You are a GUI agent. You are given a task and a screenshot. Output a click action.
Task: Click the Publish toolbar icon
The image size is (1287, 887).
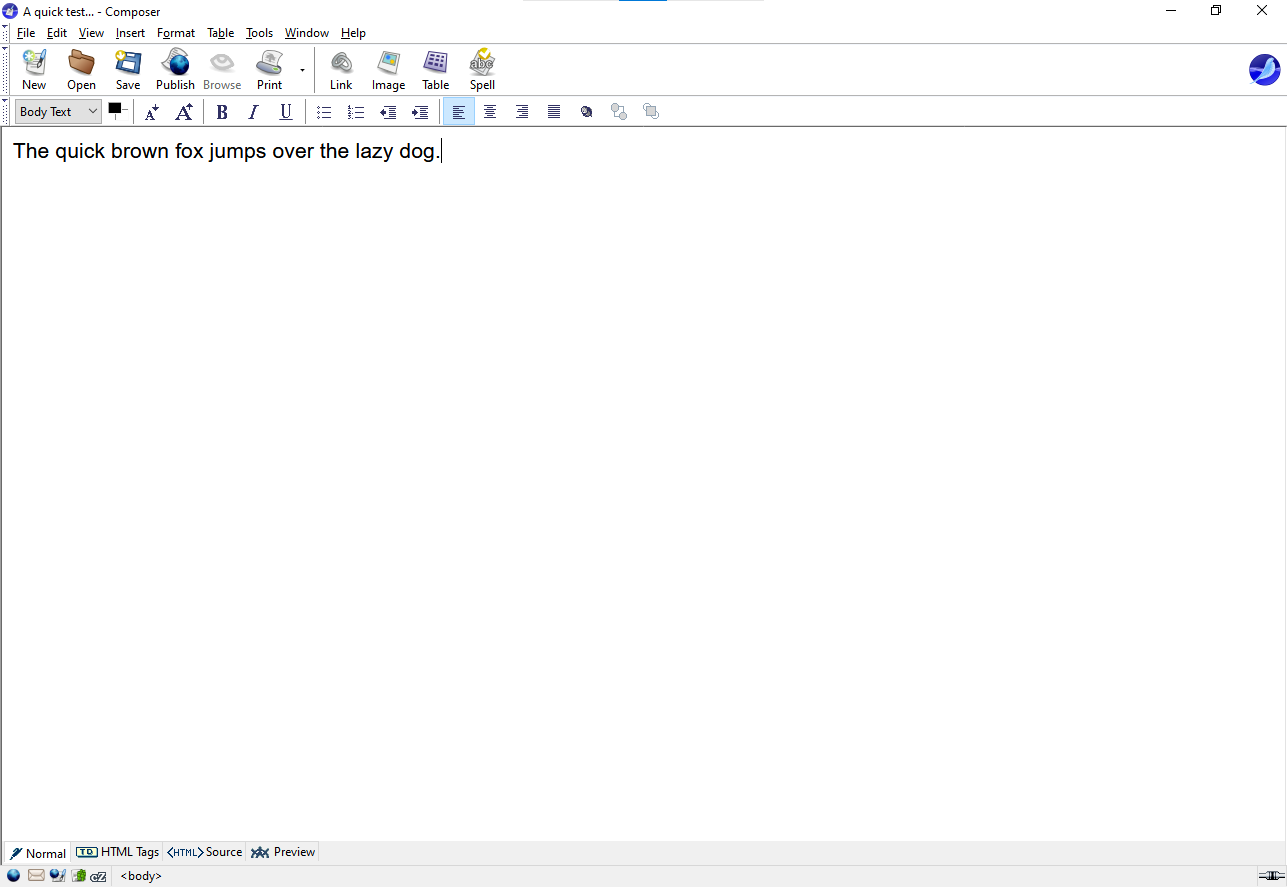175,70
